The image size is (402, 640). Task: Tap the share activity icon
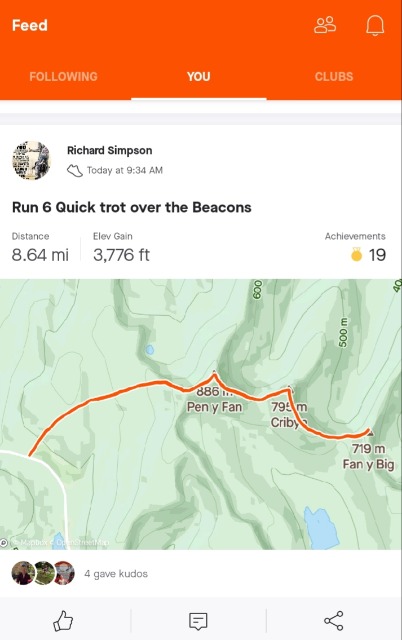click(x=334, y=621)
